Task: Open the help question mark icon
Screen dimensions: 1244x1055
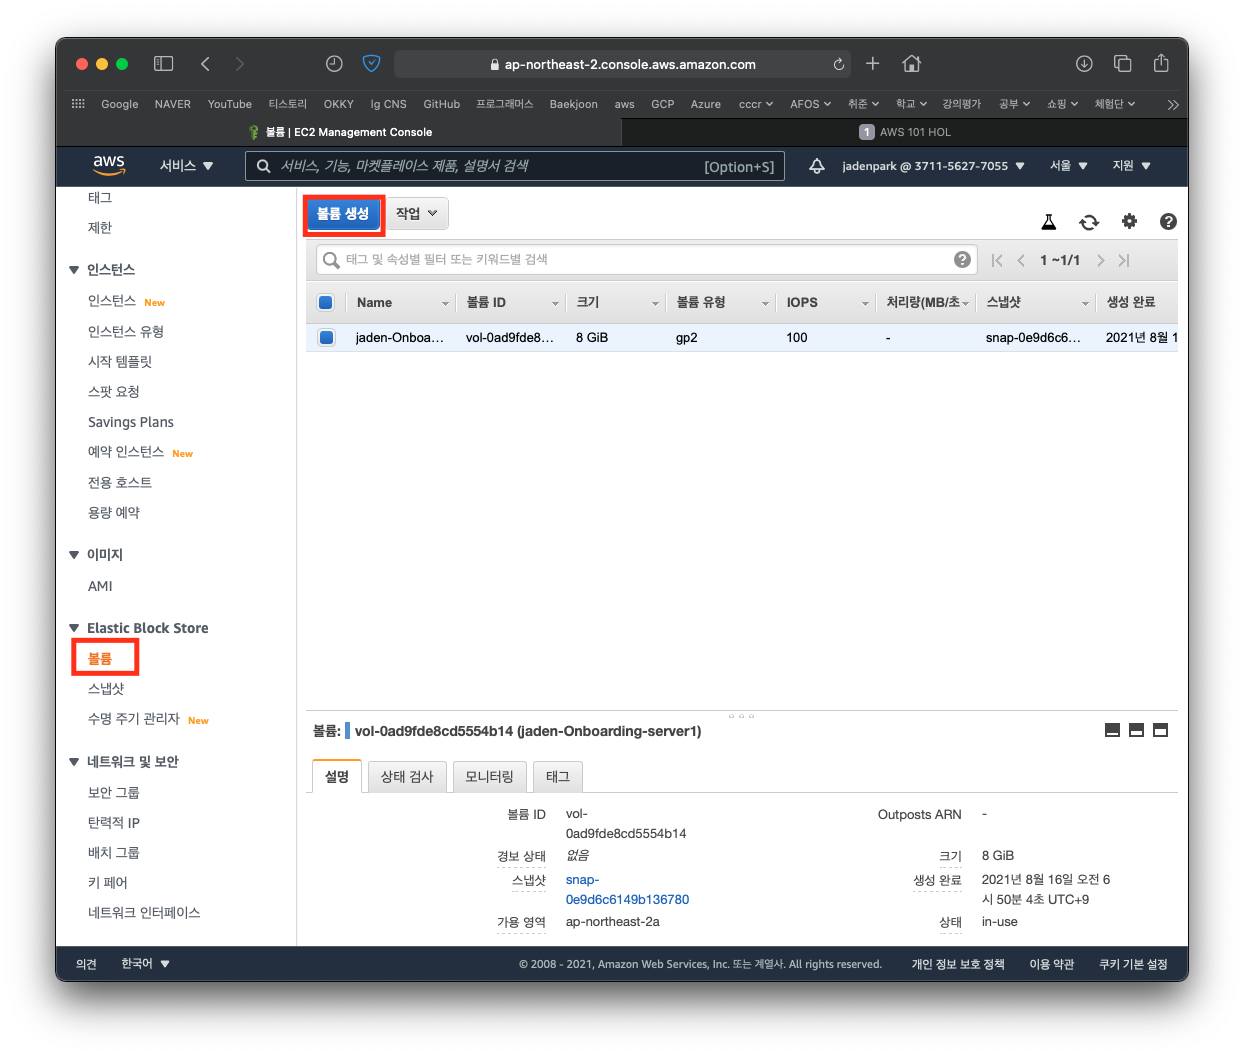Action: tap(1168, 221)
